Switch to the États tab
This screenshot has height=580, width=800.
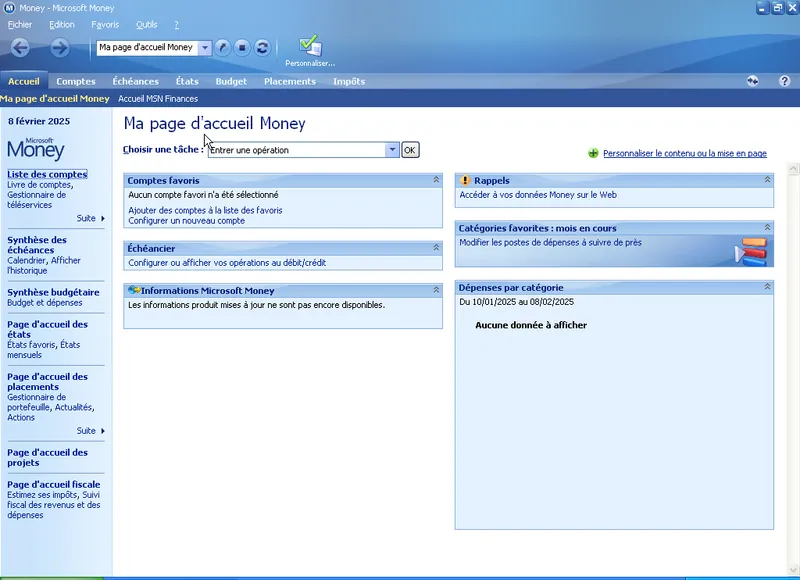click(187, 82)
